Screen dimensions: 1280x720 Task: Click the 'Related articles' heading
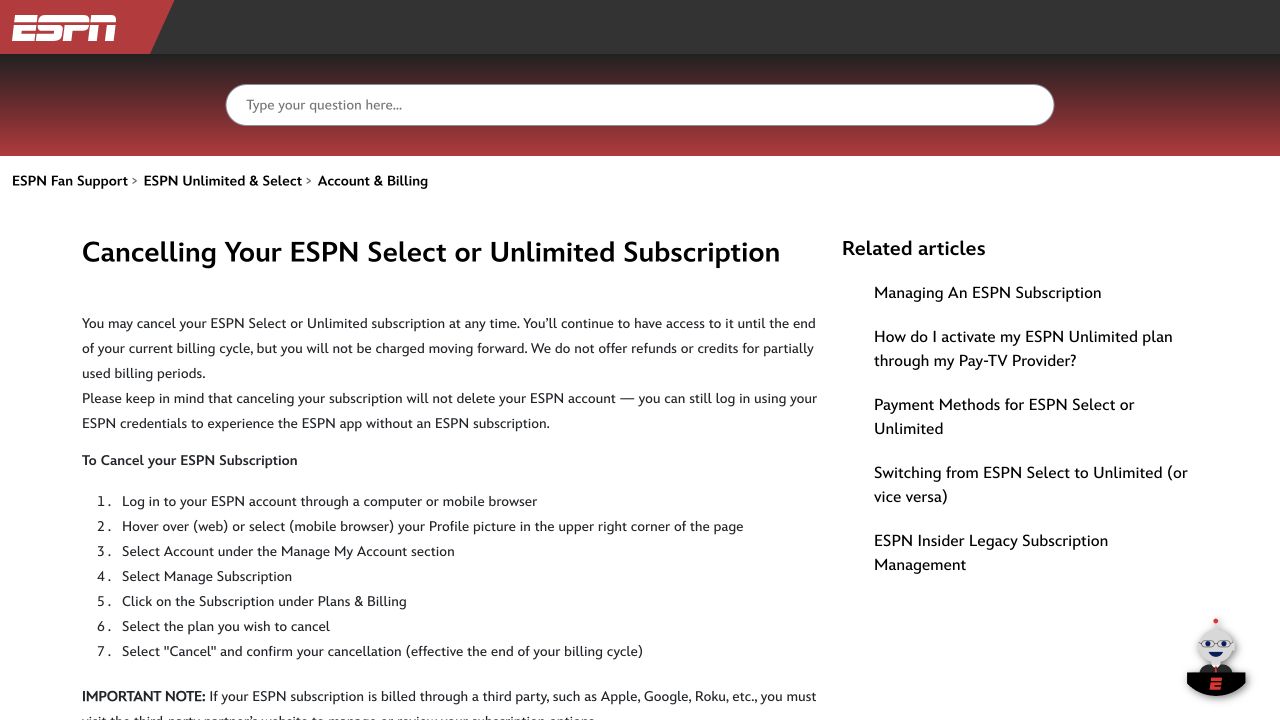point(913,248)
